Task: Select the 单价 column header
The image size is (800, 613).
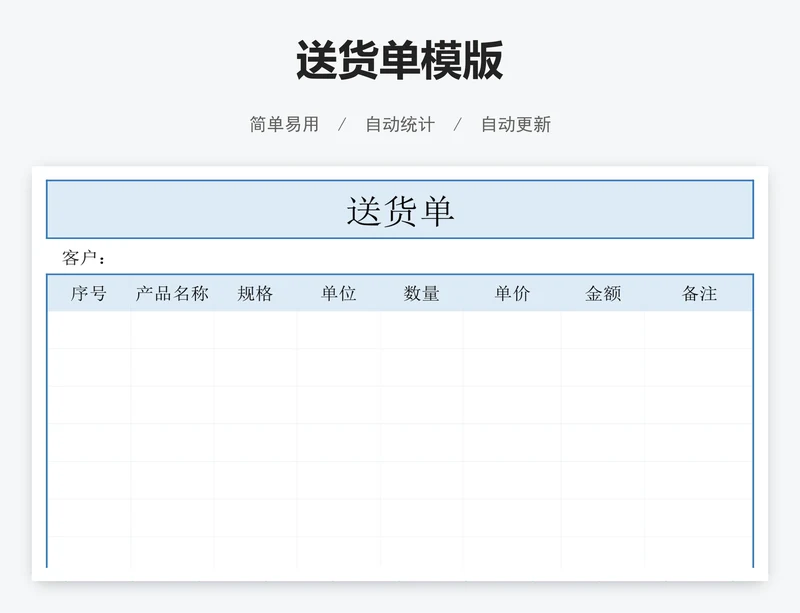Action: (512, 293)
